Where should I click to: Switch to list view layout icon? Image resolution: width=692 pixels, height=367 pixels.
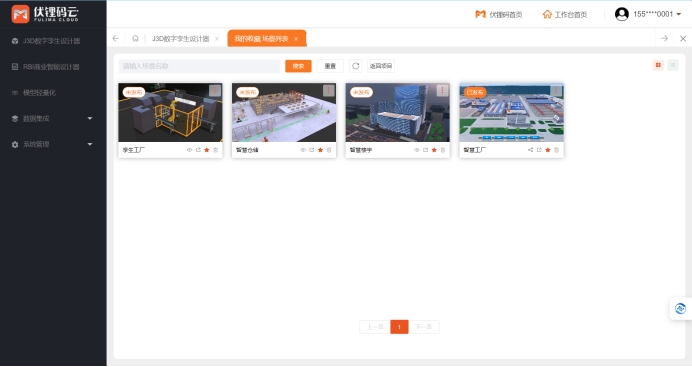pos(673,65)
